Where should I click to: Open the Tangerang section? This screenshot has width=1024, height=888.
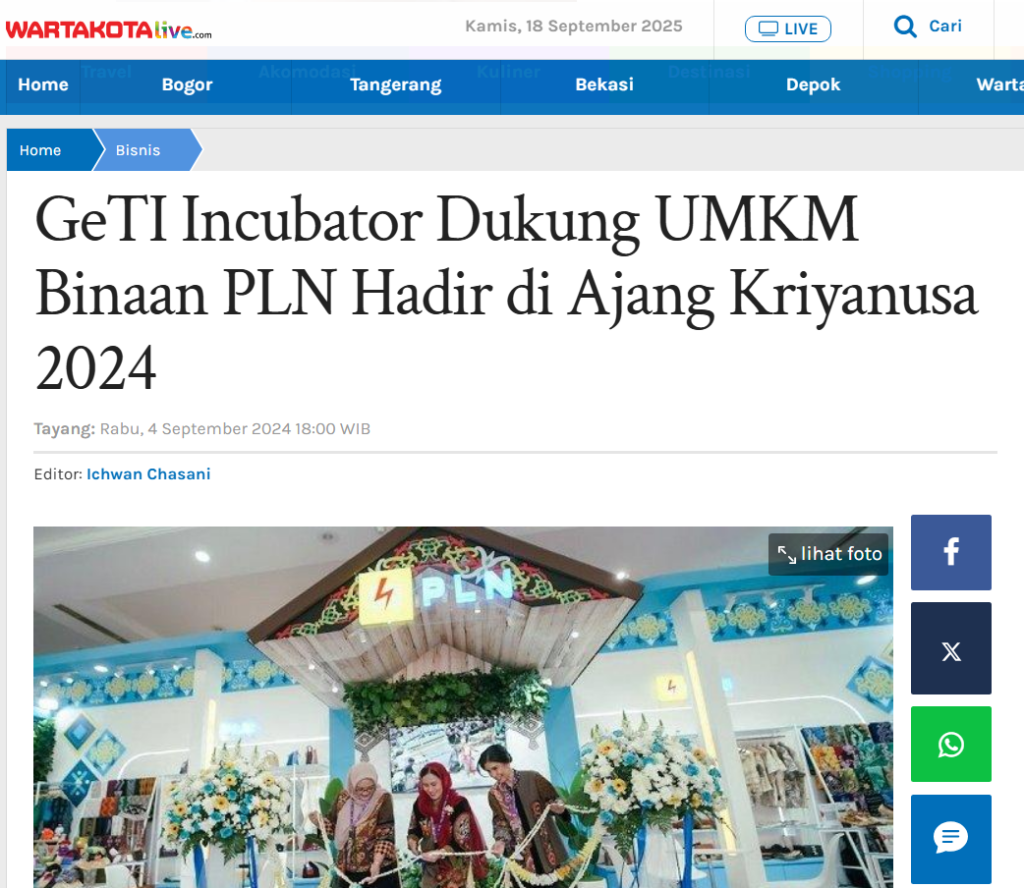(396, 85)
